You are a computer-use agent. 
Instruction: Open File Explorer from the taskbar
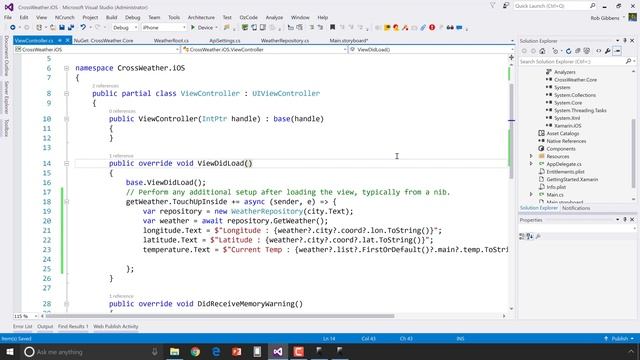point(174,351)
